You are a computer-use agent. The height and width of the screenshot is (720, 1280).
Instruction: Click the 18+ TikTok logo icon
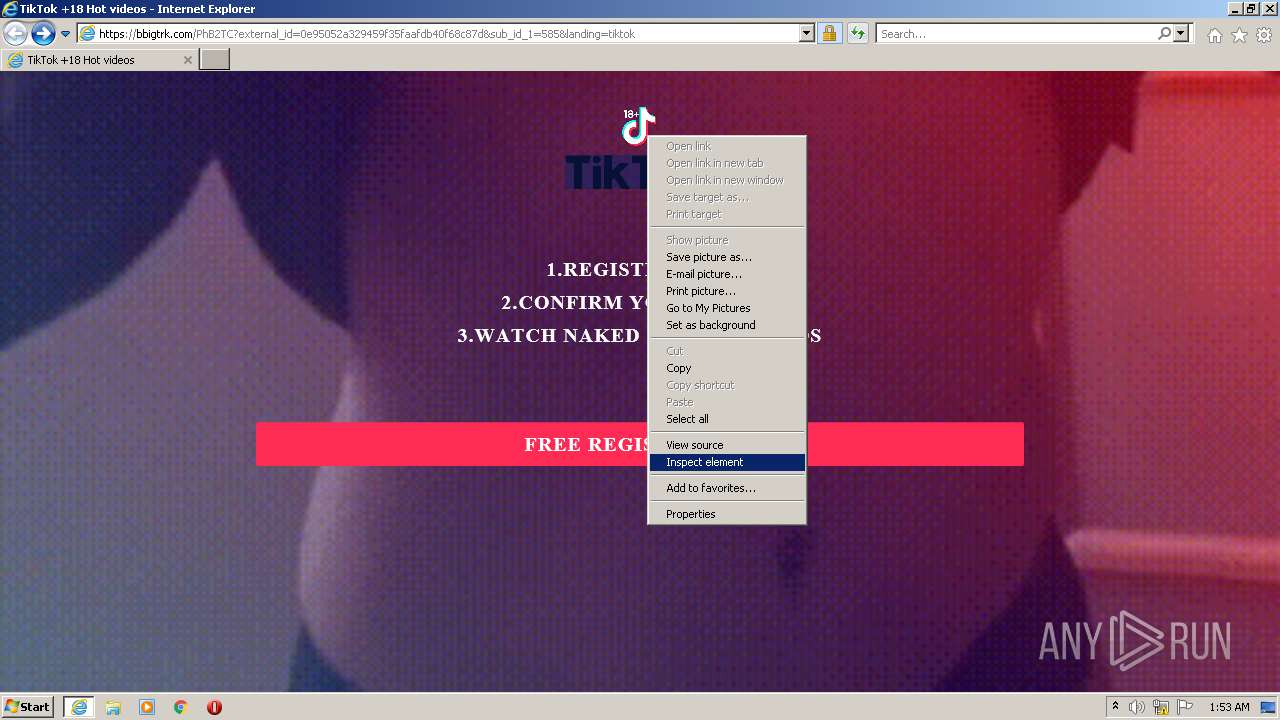point(637,126)
